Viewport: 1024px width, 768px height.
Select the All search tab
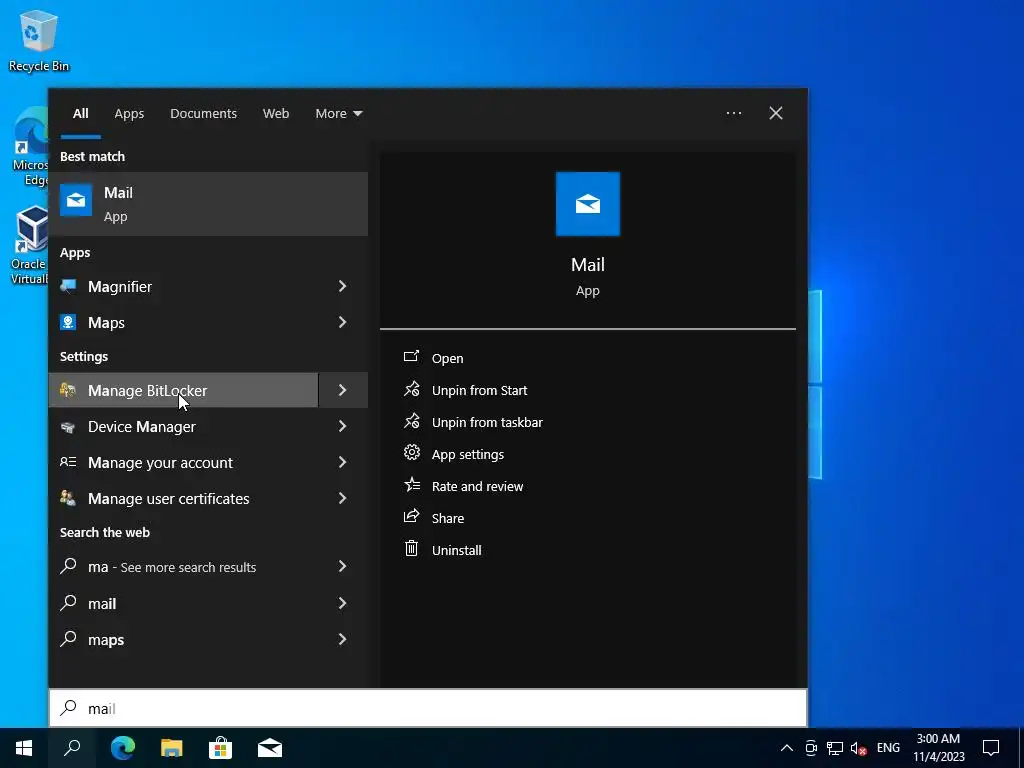tap(80, 114)
